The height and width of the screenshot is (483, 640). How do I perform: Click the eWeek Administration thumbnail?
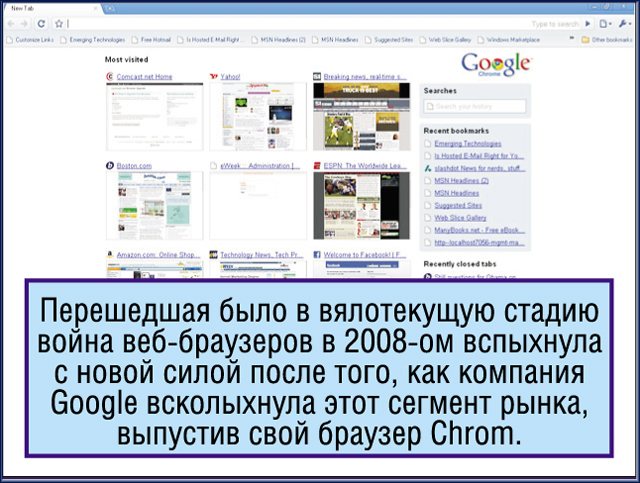pos(258,205)
